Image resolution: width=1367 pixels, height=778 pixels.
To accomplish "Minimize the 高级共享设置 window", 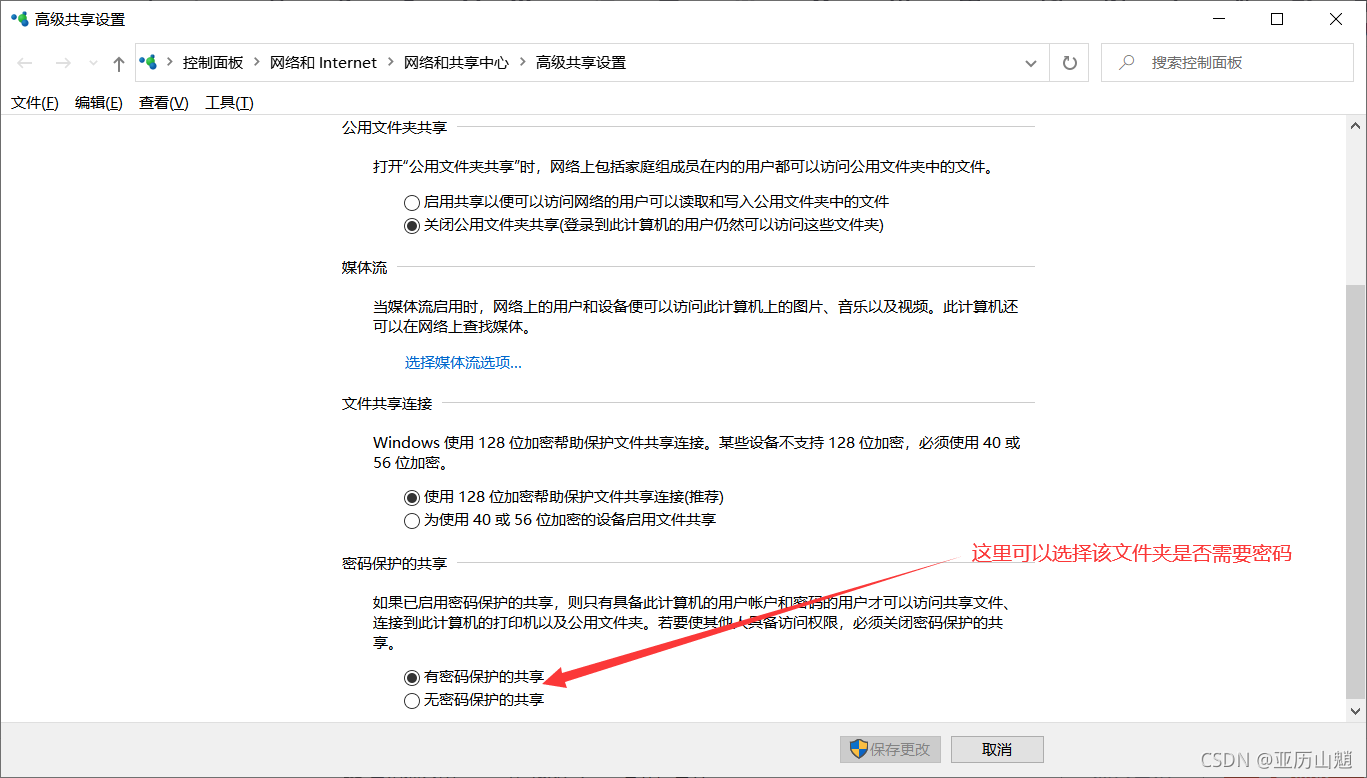I will coord(1218,19).
